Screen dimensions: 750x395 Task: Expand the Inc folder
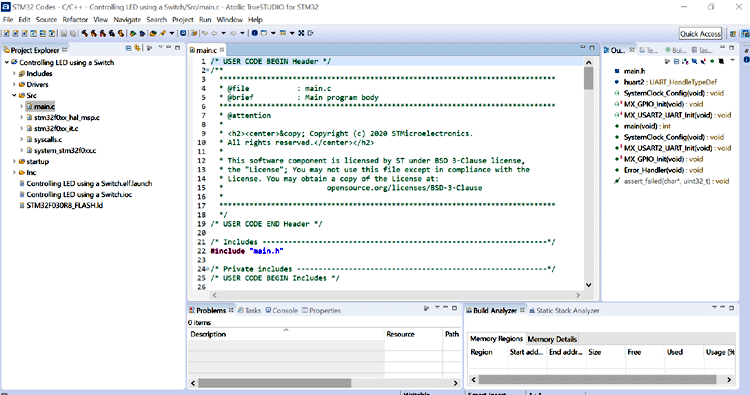click(14, 172)
